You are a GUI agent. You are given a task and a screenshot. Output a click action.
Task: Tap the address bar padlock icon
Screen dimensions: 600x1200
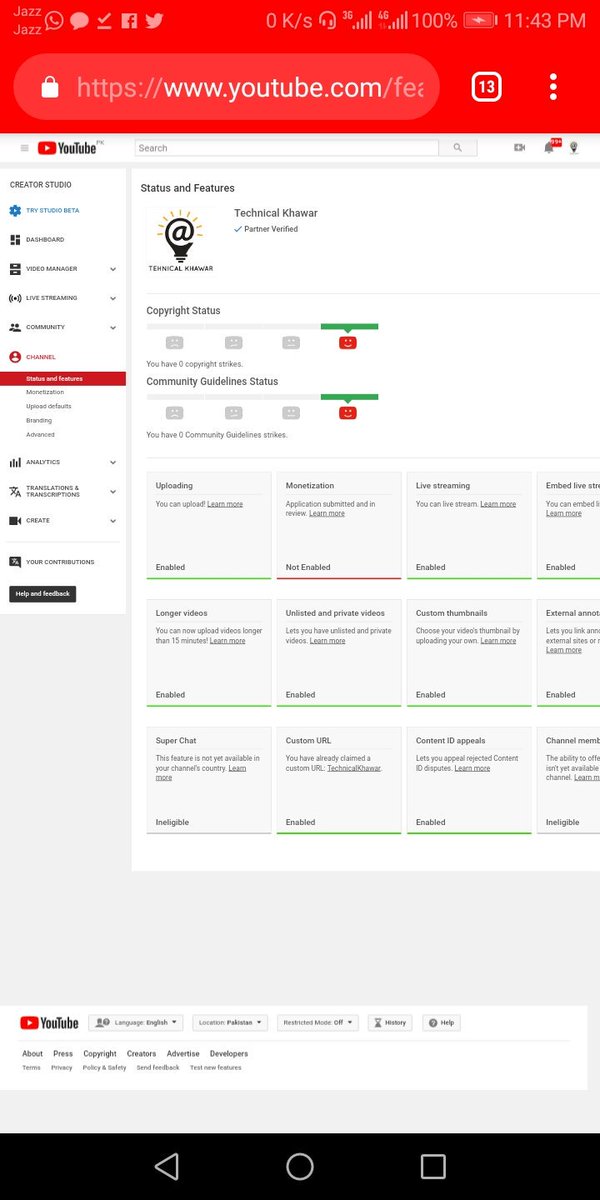coord(50,88)
